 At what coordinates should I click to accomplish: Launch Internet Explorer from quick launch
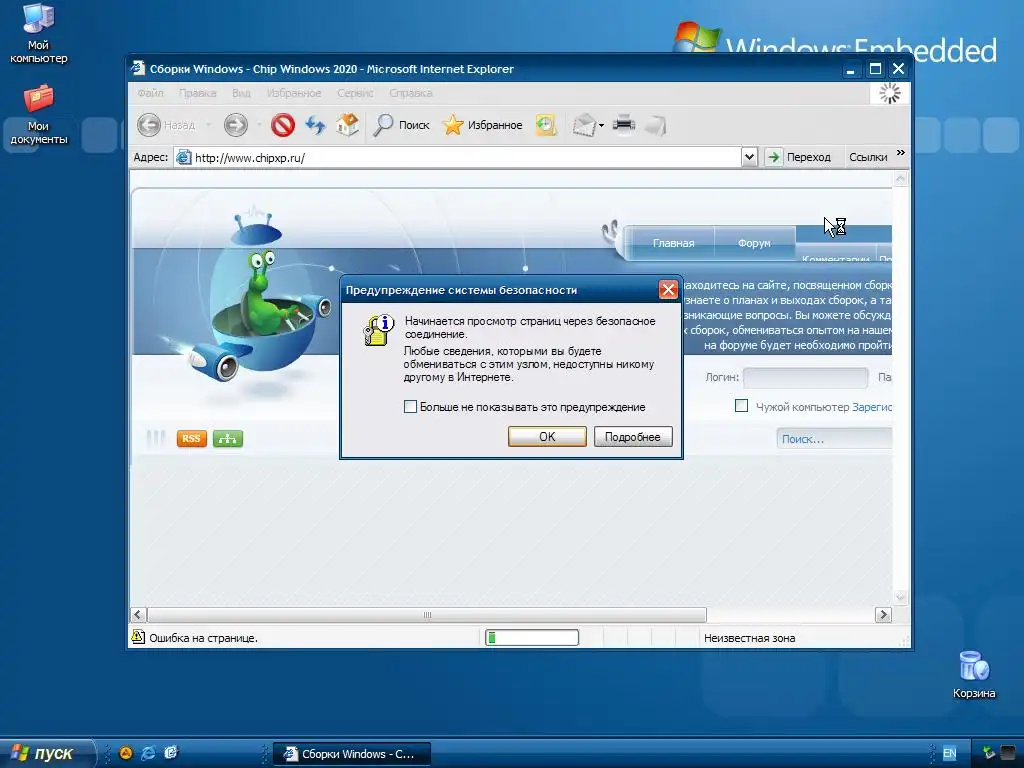148,753
